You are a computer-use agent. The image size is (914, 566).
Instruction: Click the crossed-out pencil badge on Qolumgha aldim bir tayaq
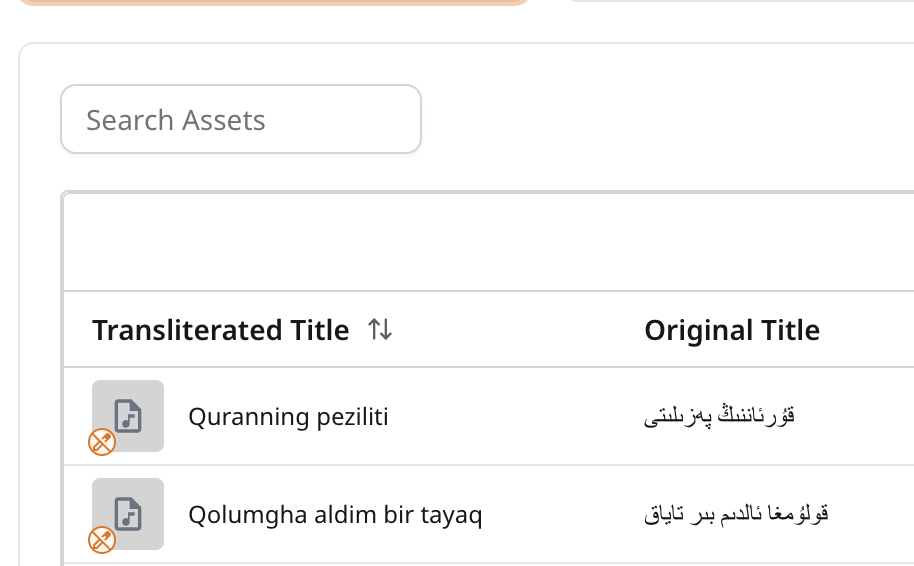pyautogui.click(x=102, y=540)
